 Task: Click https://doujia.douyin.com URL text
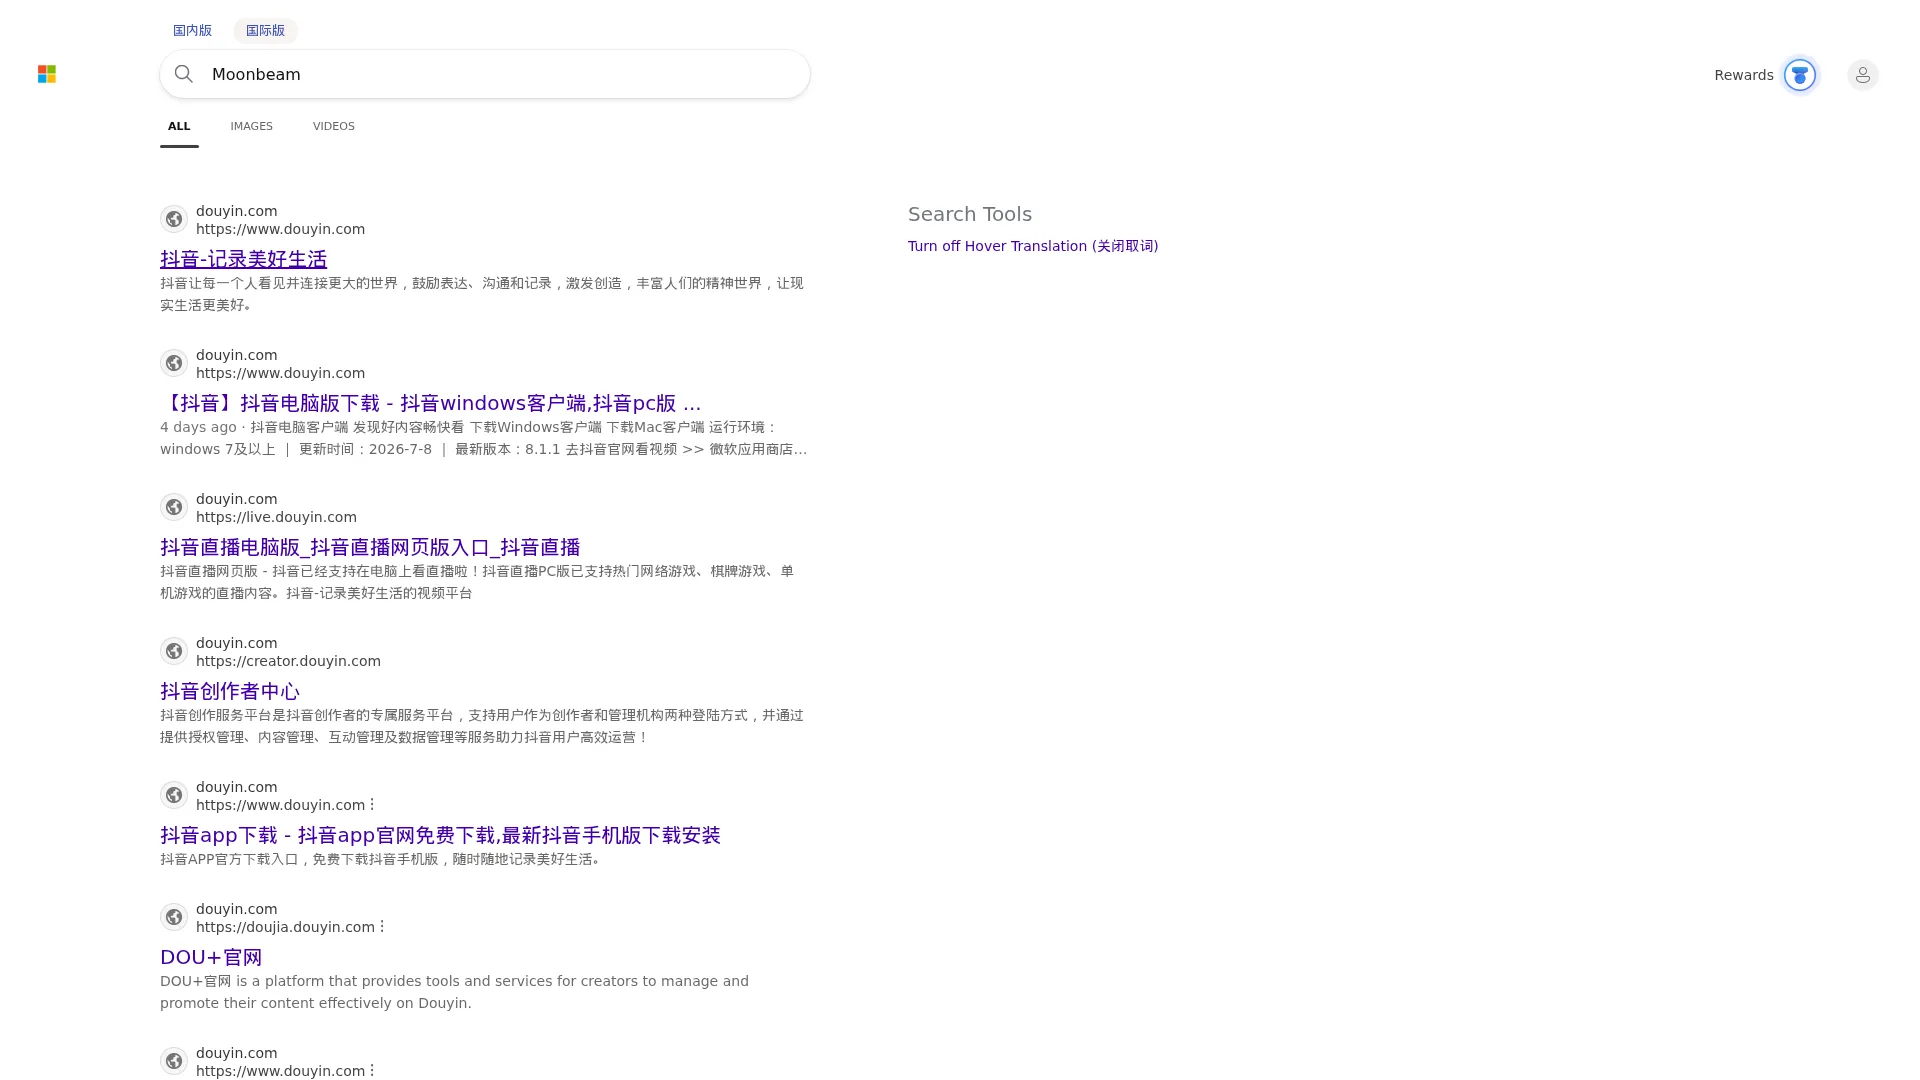[285, 927]
